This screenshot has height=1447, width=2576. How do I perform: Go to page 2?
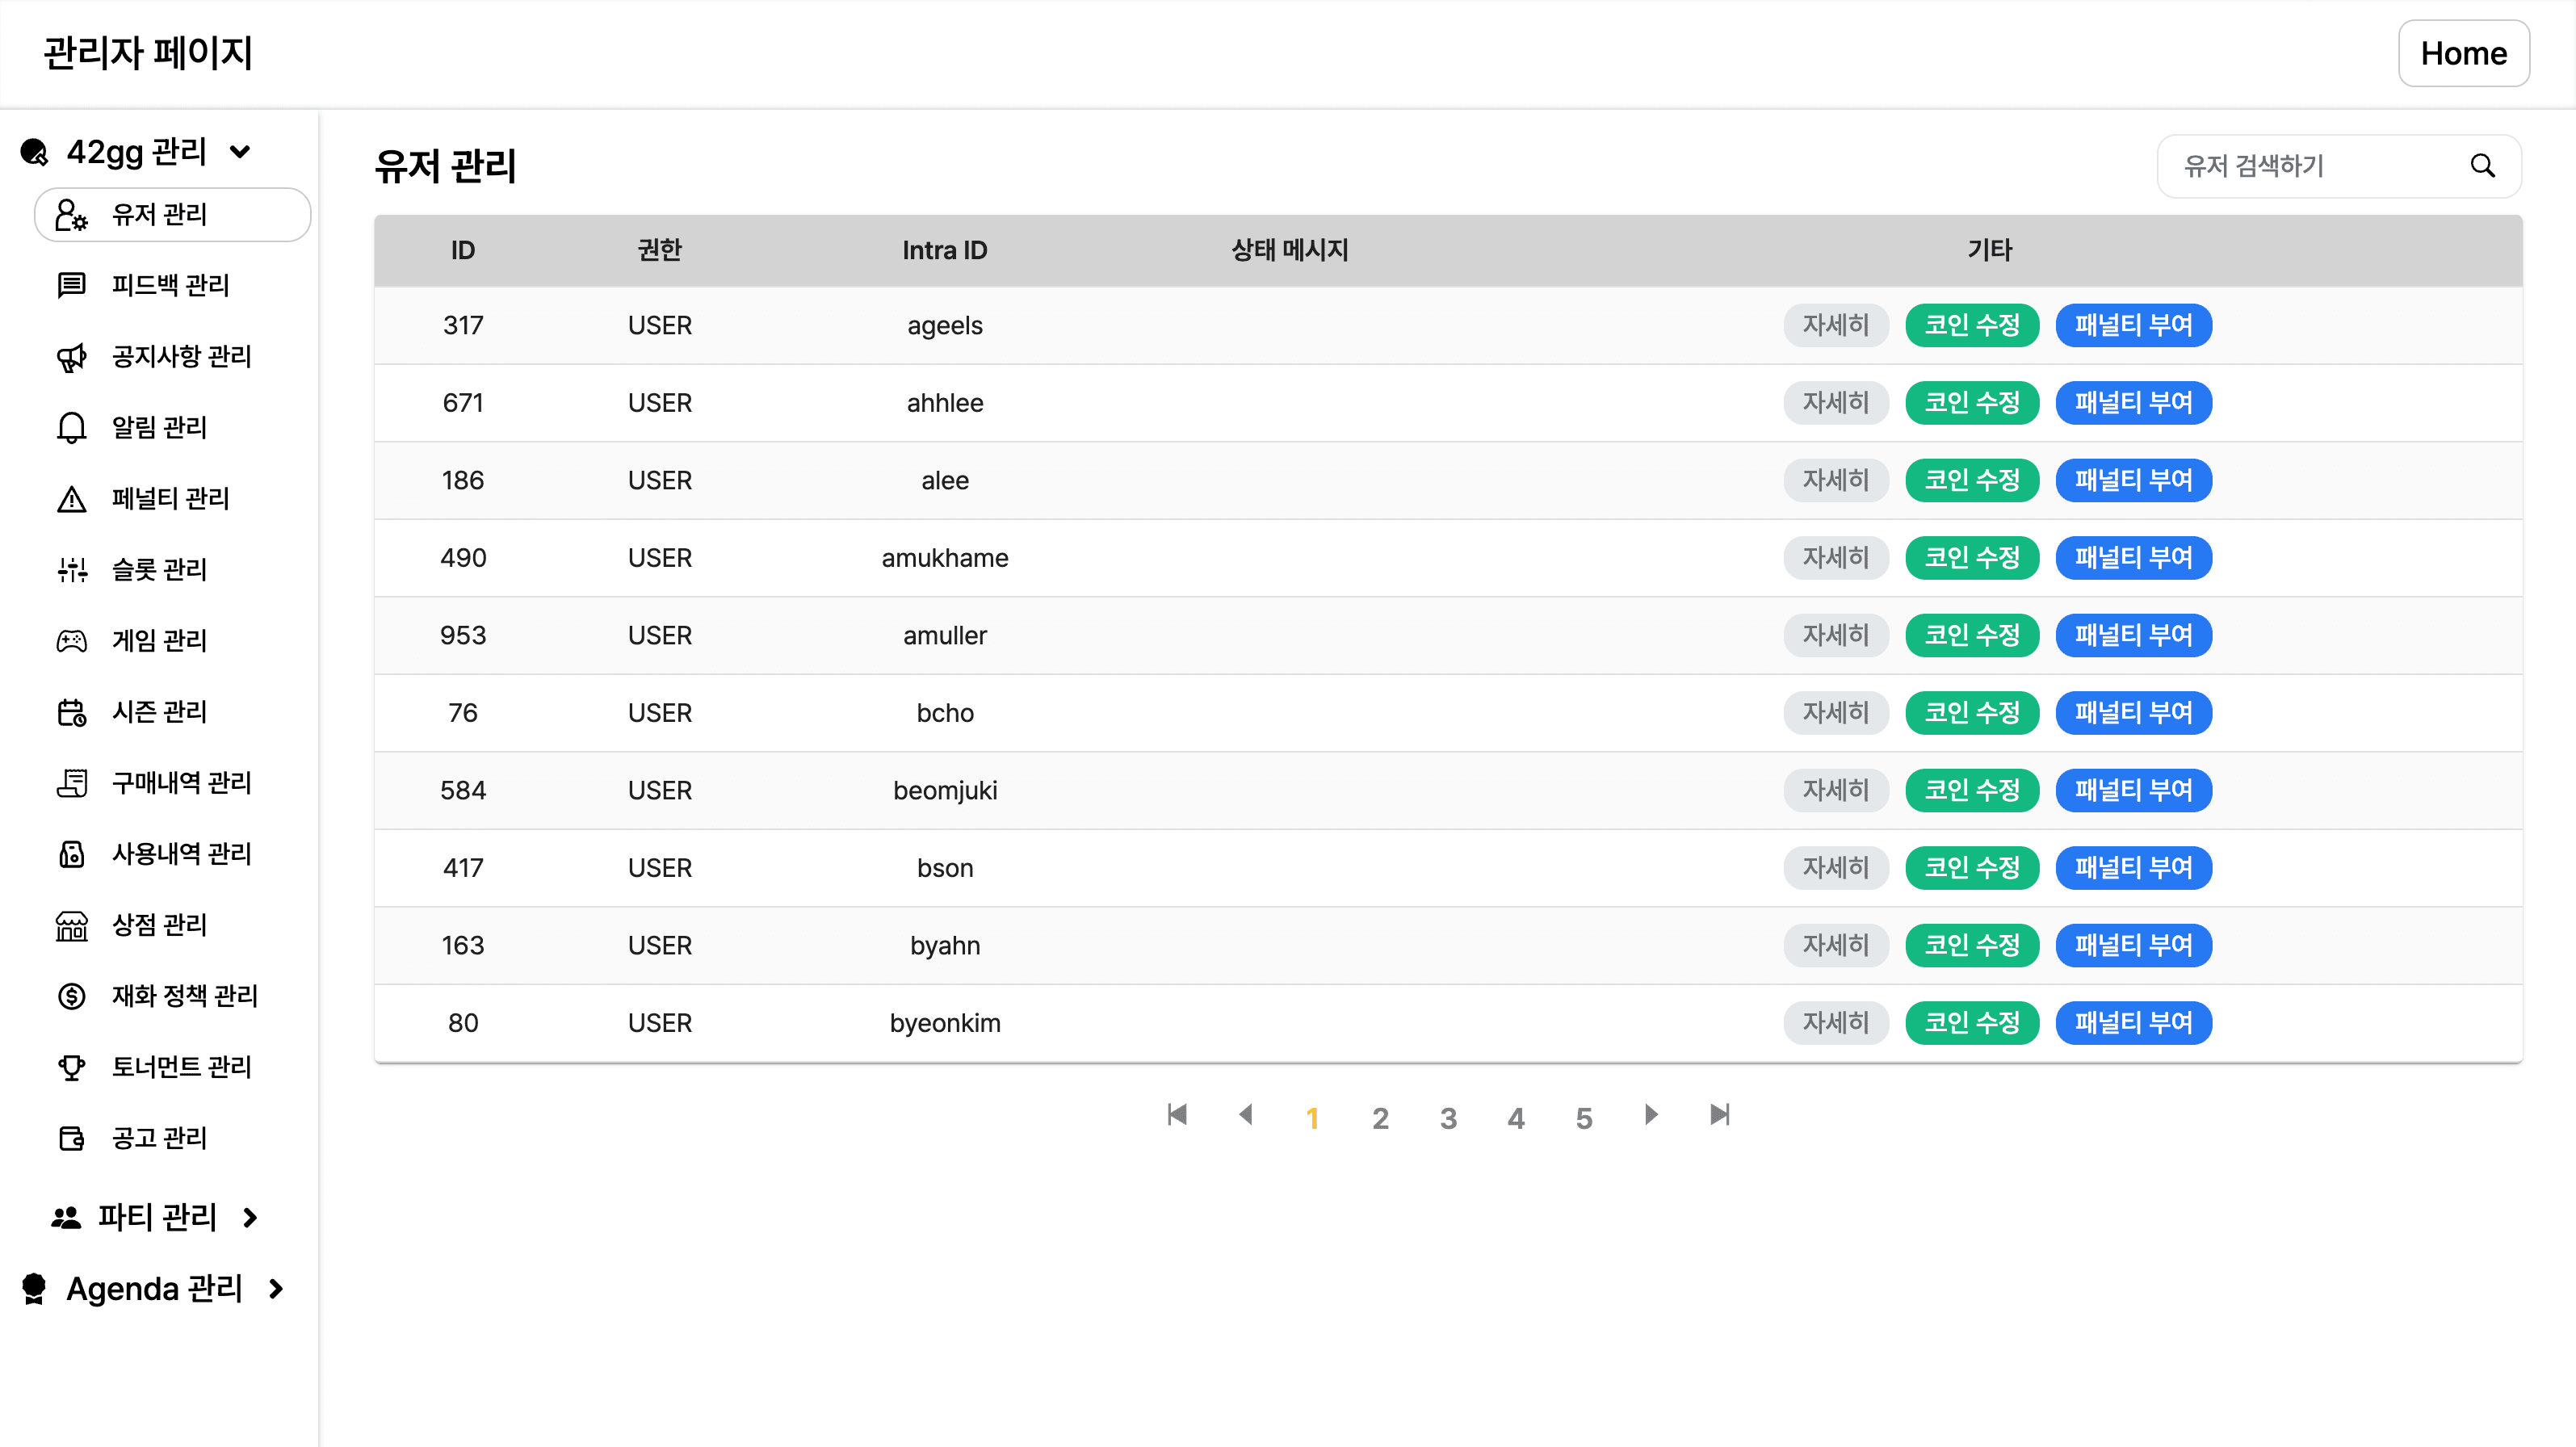click(x=1380, y=1118)
